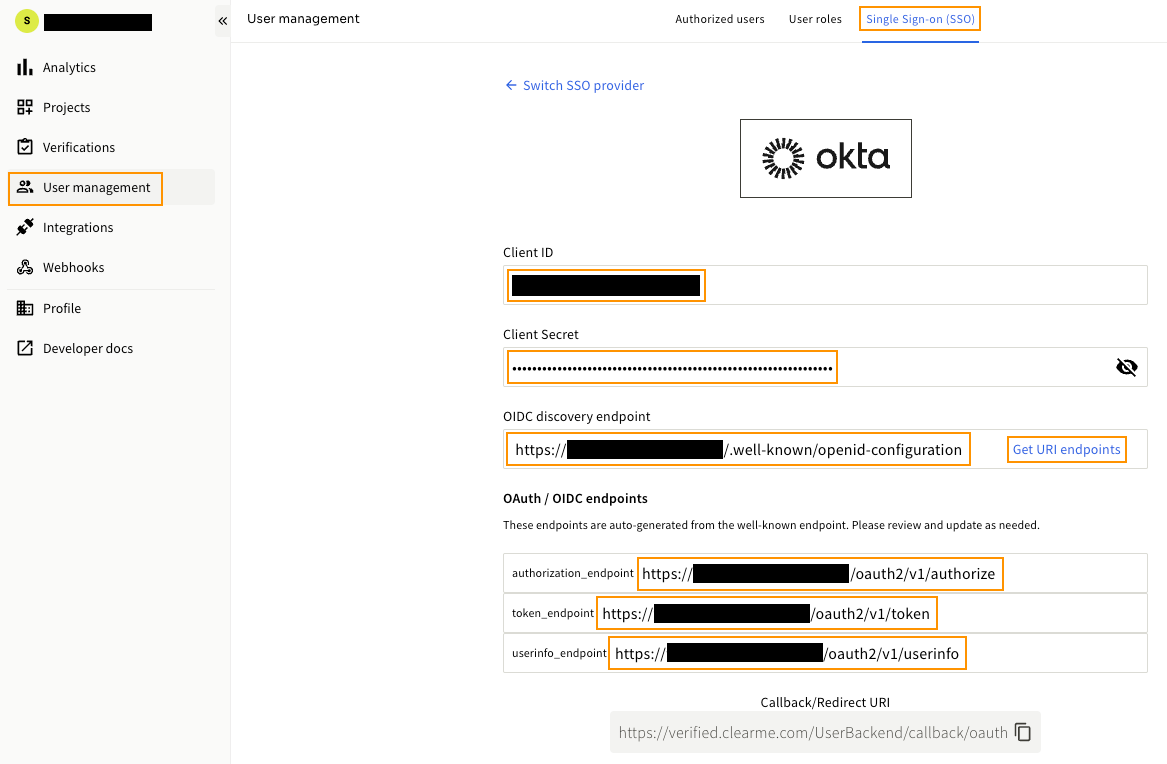Image resolution: width=1167 pixels, height=764 pixels.
Task: Click the Developer docs external link icon
Action: 25,348
